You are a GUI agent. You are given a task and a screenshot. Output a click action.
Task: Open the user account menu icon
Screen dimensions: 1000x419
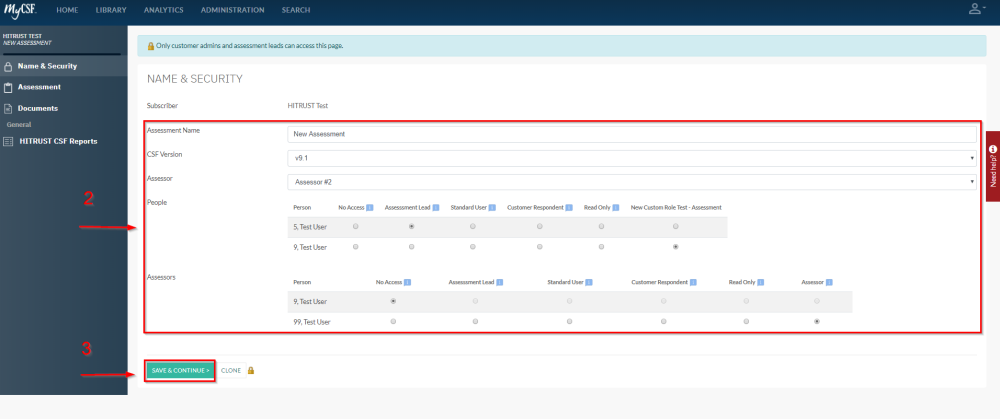pos(976,9)
